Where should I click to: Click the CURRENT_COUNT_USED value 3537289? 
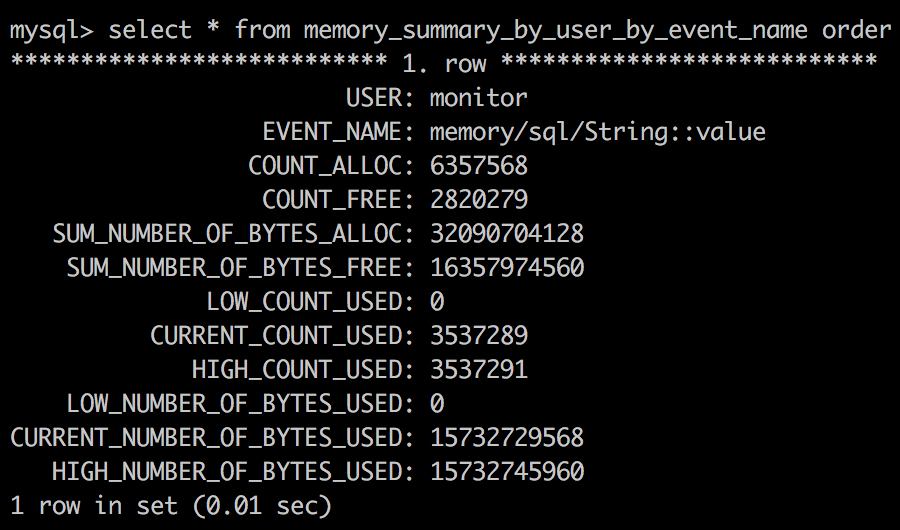tap(478, 336)
